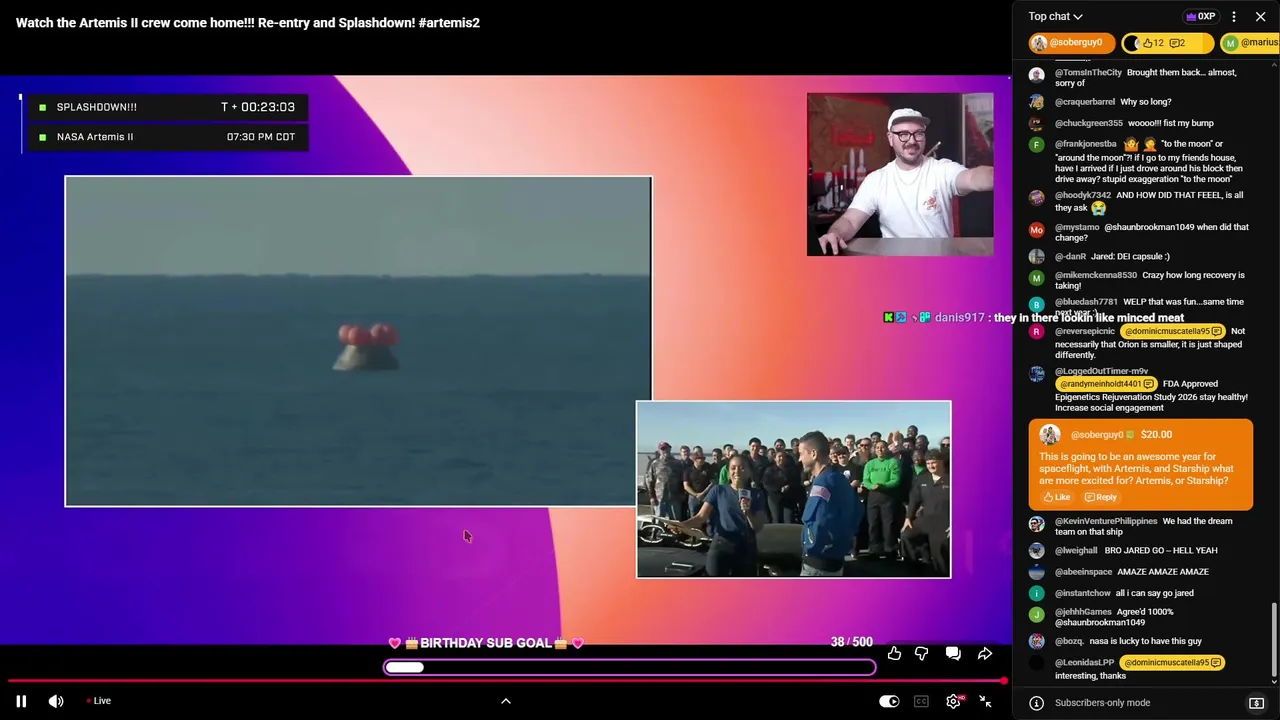Pause the live stream playback
This screenshot has width=1280, height=720.
pos(21,701)
